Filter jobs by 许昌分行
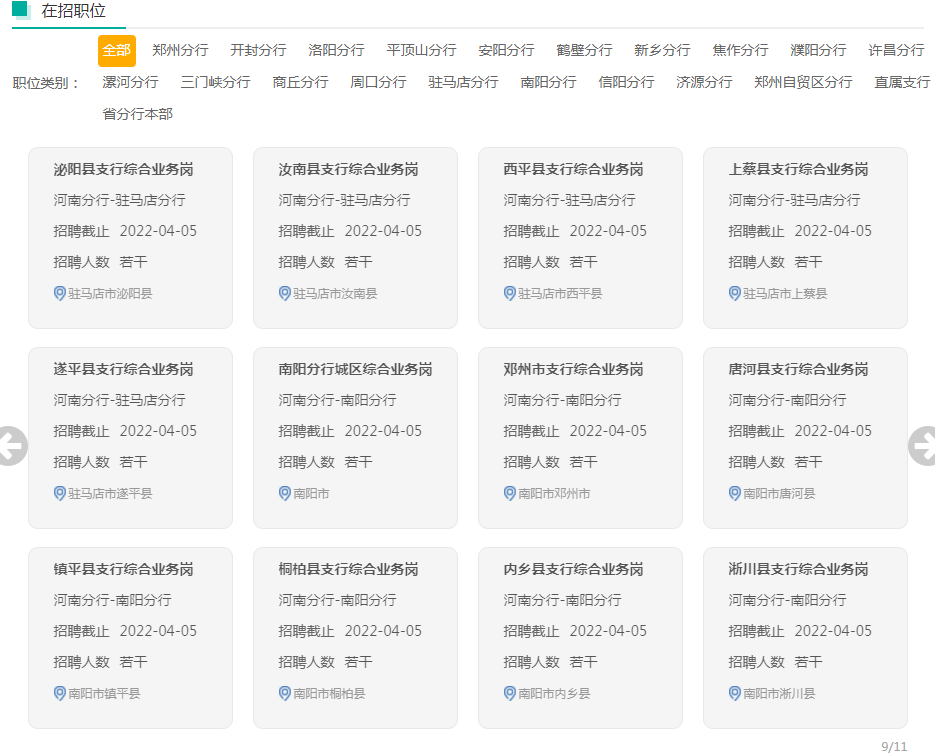This screenshot has width=935, height=754. click(x=896, y=50)
